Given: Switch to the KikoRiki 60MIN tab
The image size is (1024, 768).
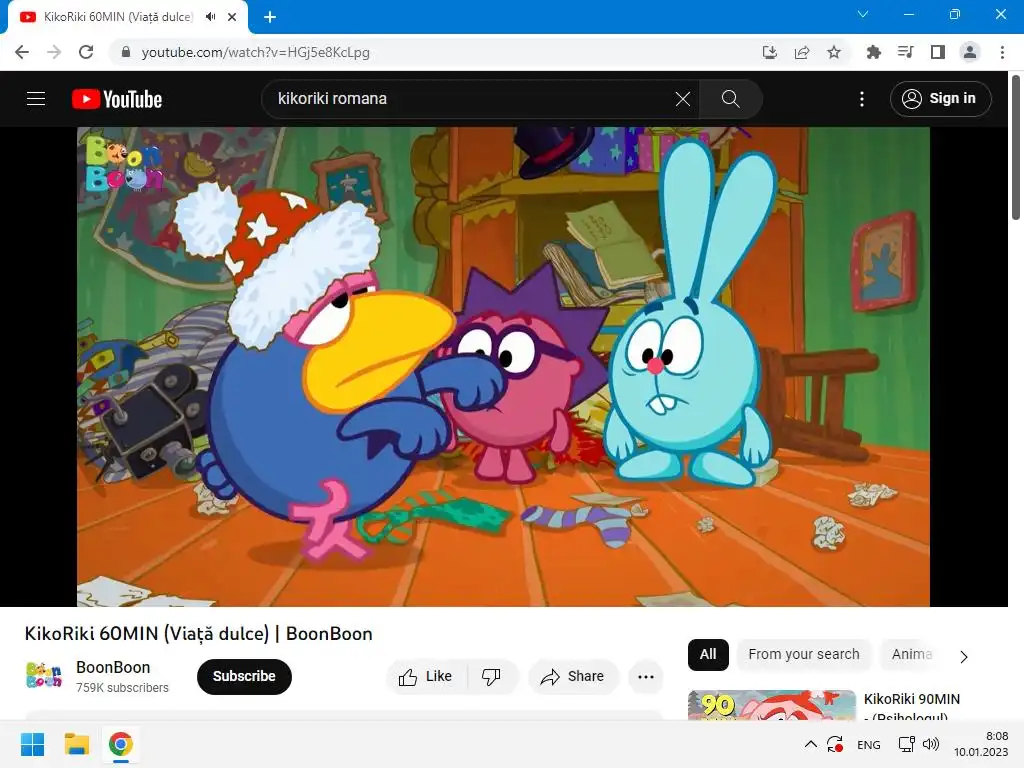Looking at the screenshot, I should point(118,17).
